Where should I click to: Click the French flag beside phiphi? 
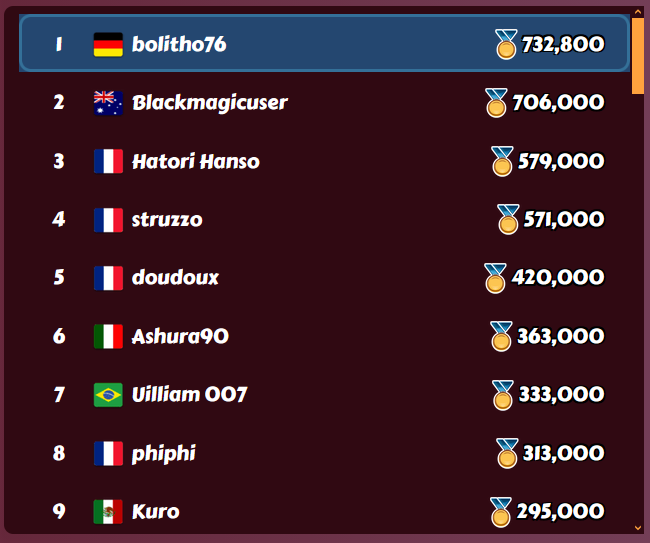point(108,453)
